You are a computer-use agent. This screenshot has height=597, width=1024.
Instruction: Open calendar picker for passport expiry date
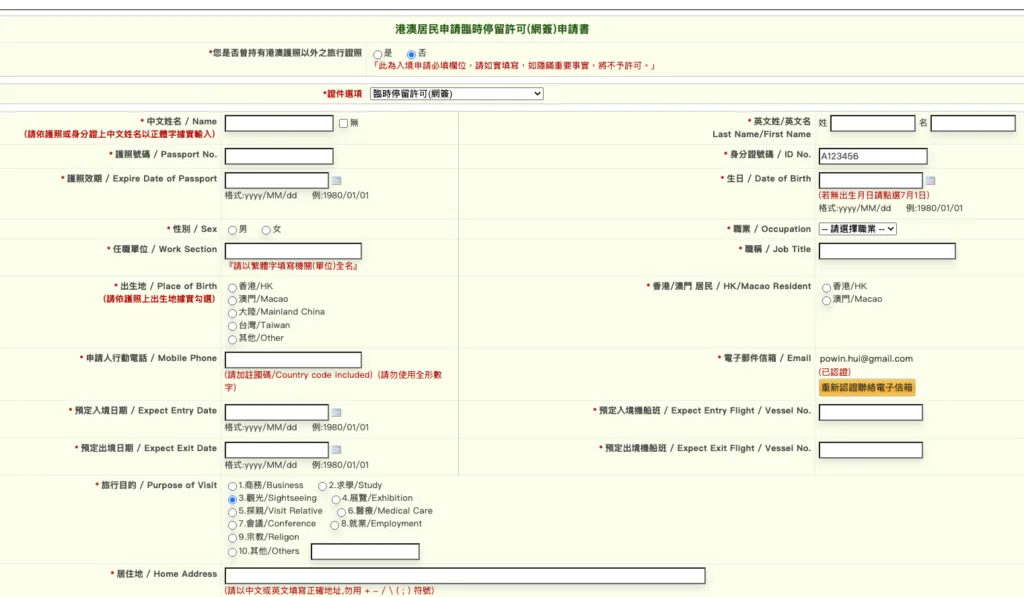(336, 181)
